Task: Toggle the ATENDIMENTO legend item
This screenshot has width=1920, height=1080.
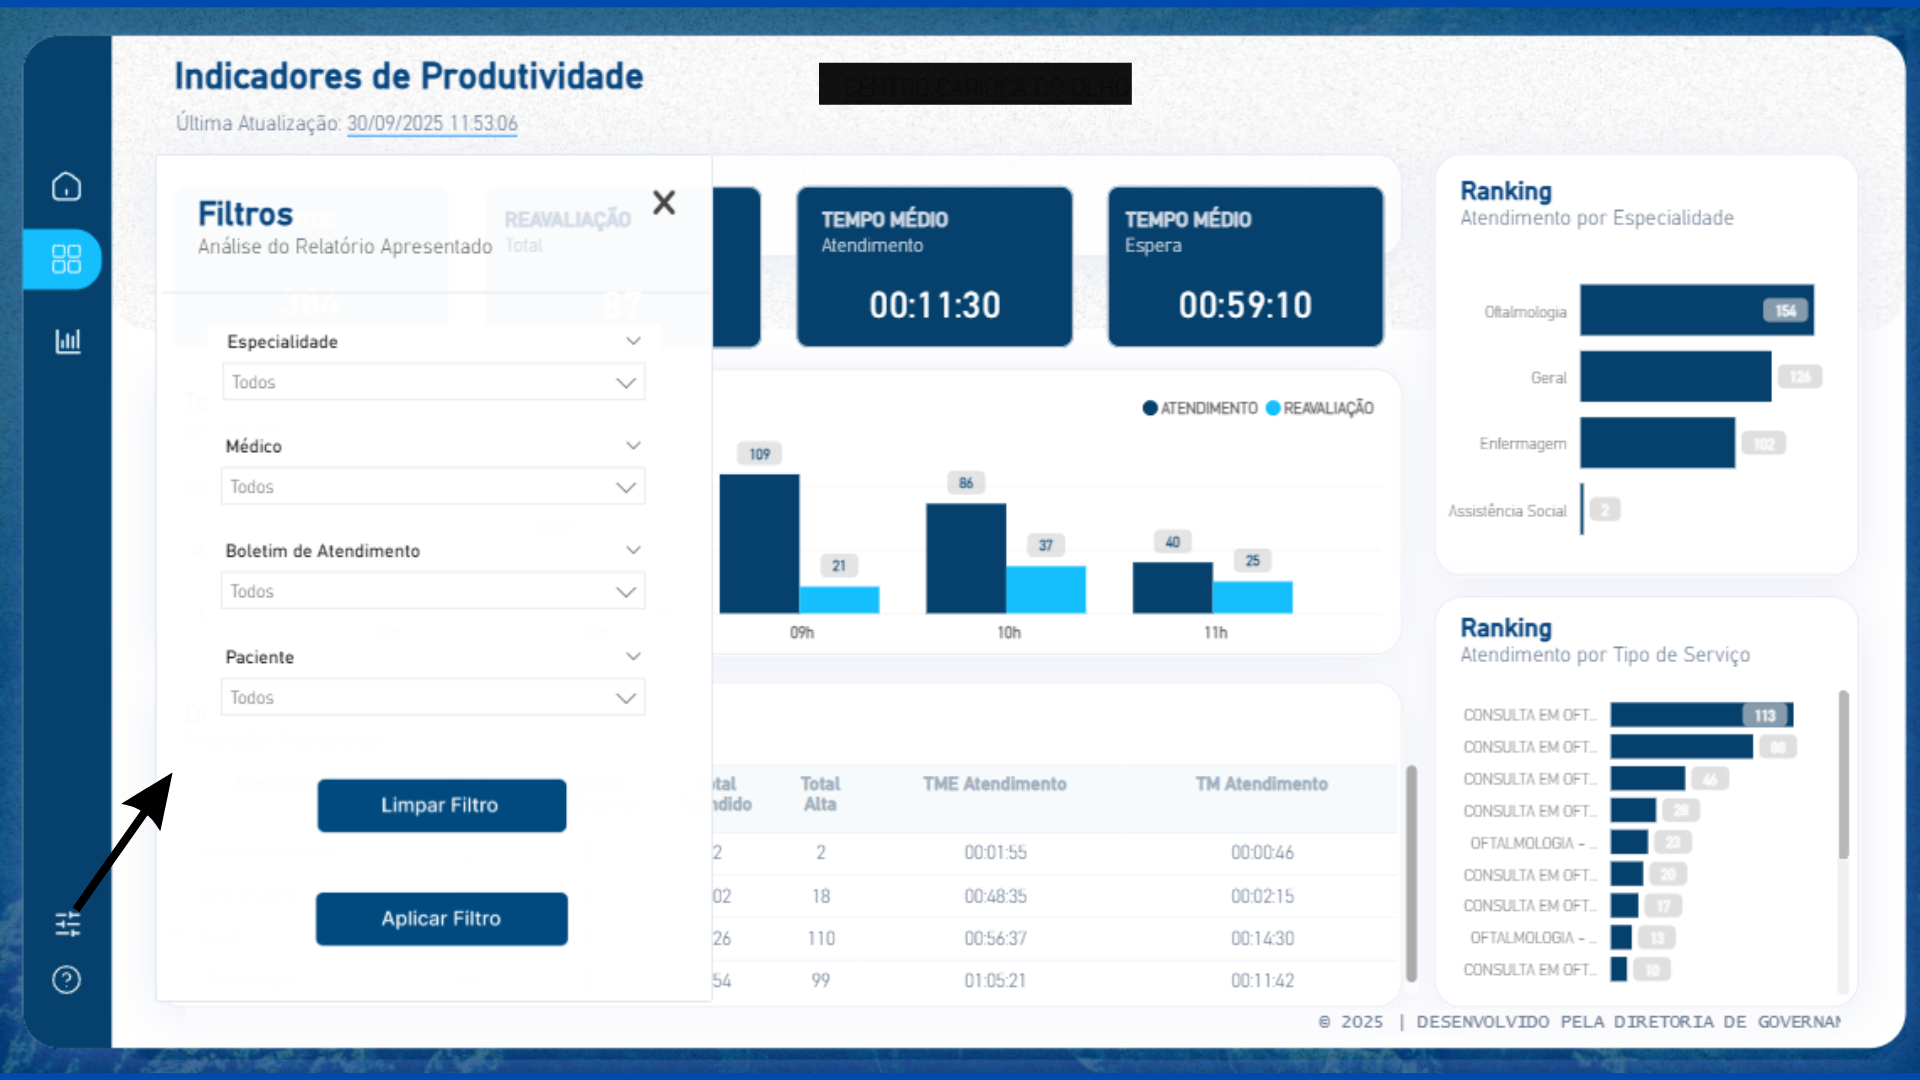Action: [x=1200, y=408]
